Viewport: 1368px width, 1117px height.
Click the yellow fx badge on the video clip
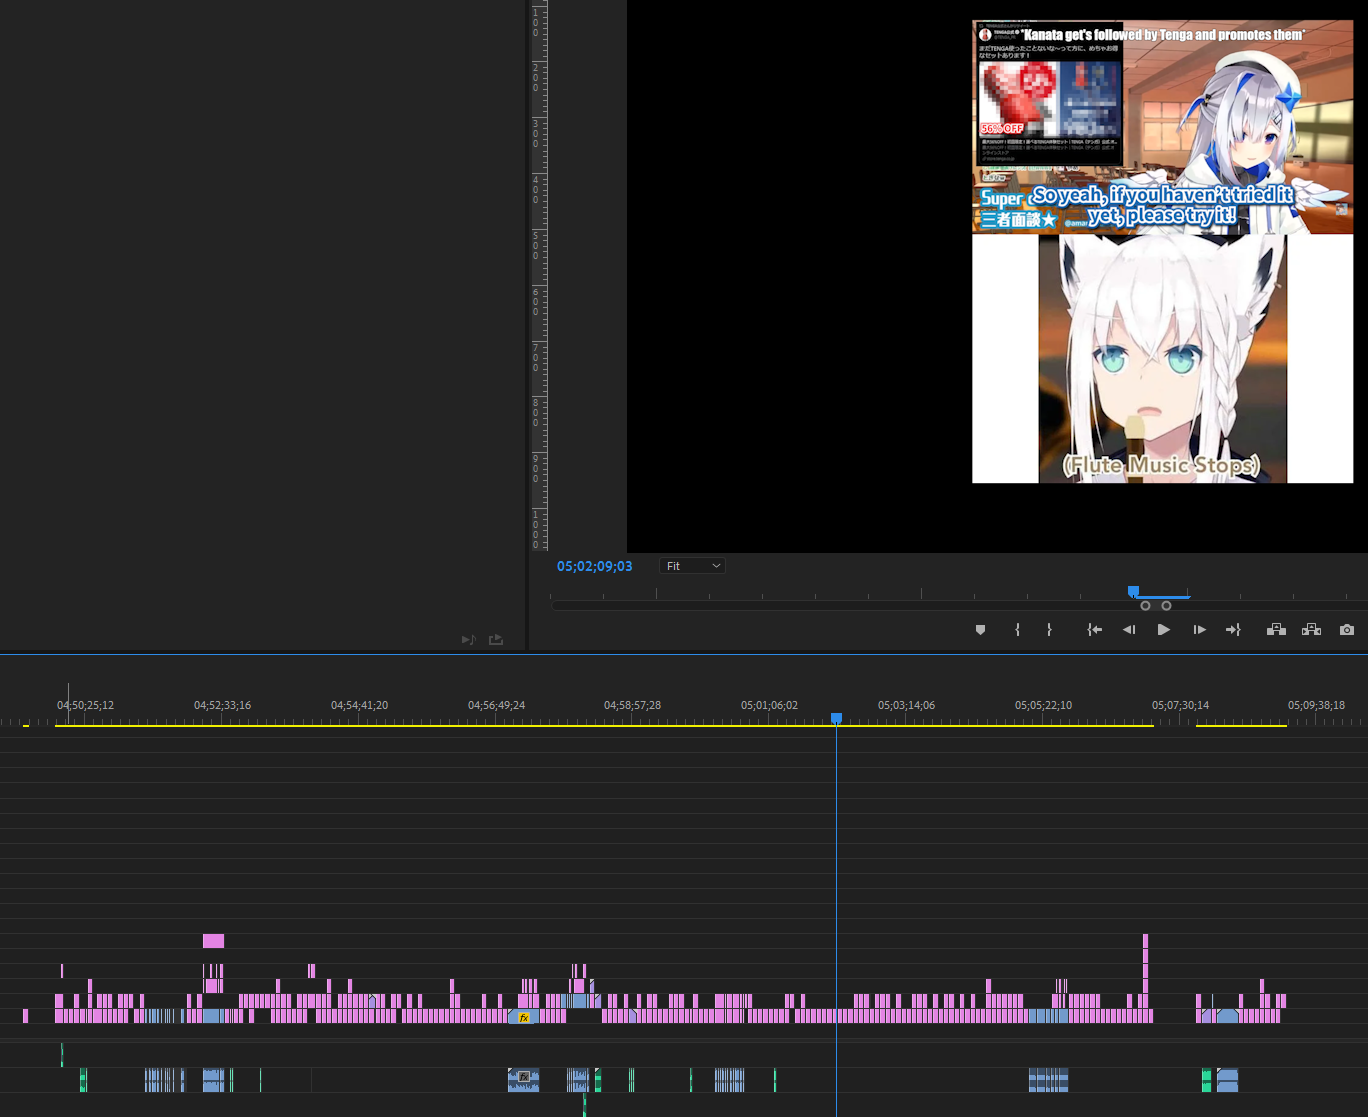pyautogui.click(x=524, y=1017)
